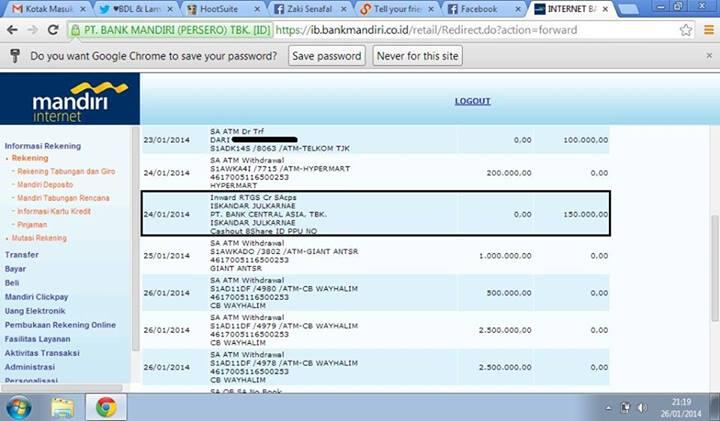Click the page vertical scrollbar thumb

point(715,268)
